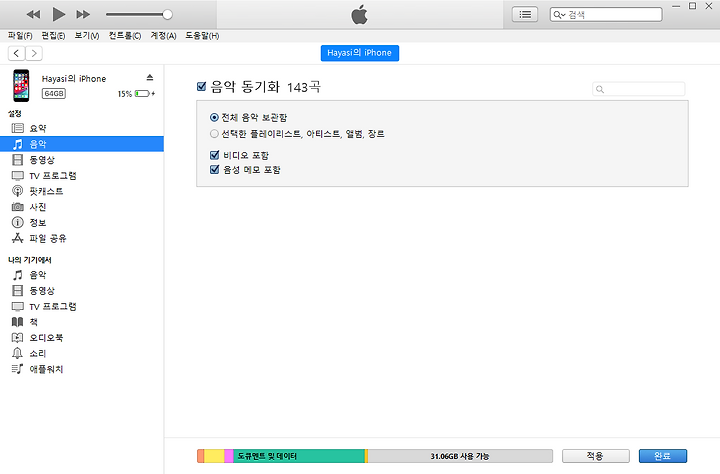Open the 컨트롤(C) menu
This screenshot has width=720, height=474.
click(125, 36)
